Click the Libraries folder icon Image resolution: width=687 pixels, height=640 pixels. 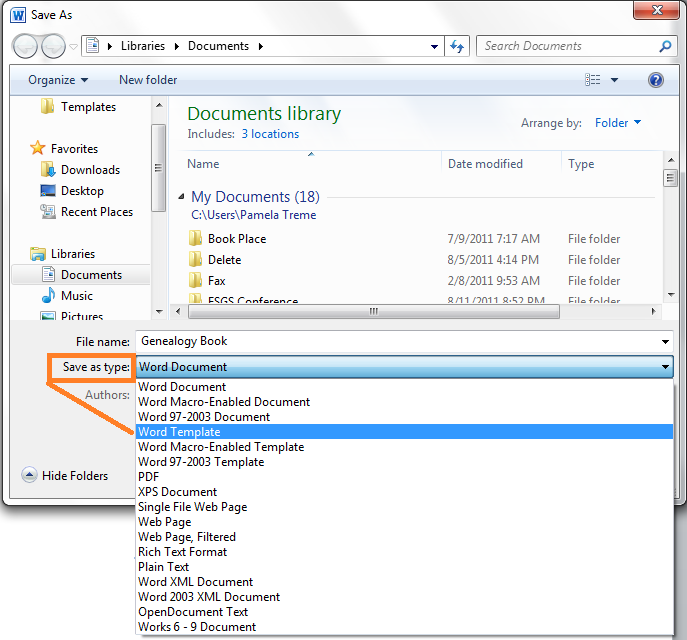(38, 254)
